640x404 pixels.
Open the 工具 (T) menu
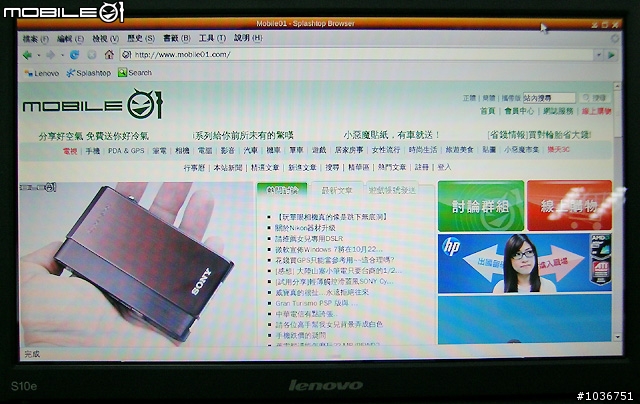coord(212,38)
